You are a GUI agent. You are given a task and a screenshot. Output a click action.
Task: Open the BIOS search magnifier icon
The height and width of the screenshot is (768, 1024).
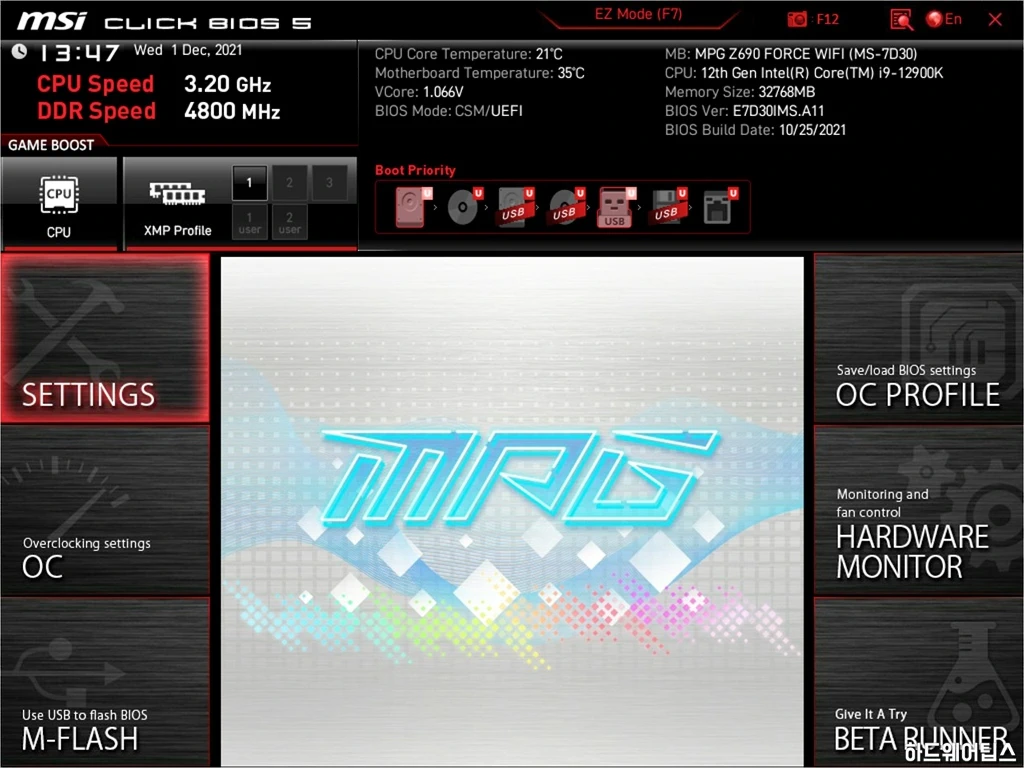point(901,20)
